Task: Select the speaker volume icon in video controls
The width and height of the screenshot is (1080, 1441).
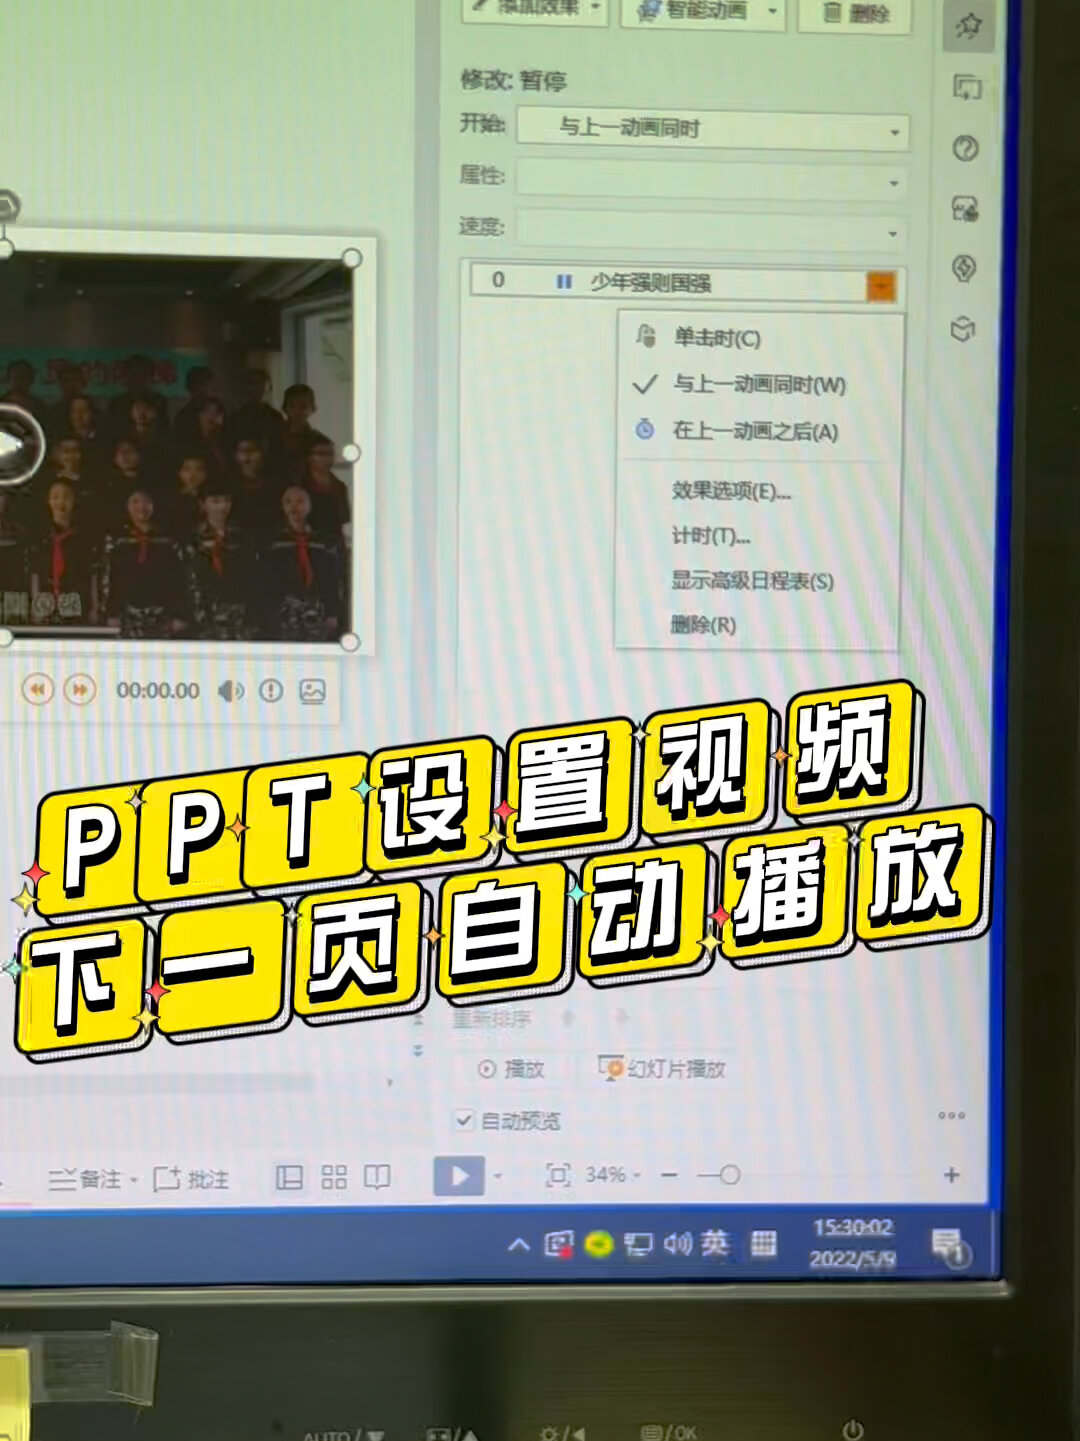Action: point(232,690)
